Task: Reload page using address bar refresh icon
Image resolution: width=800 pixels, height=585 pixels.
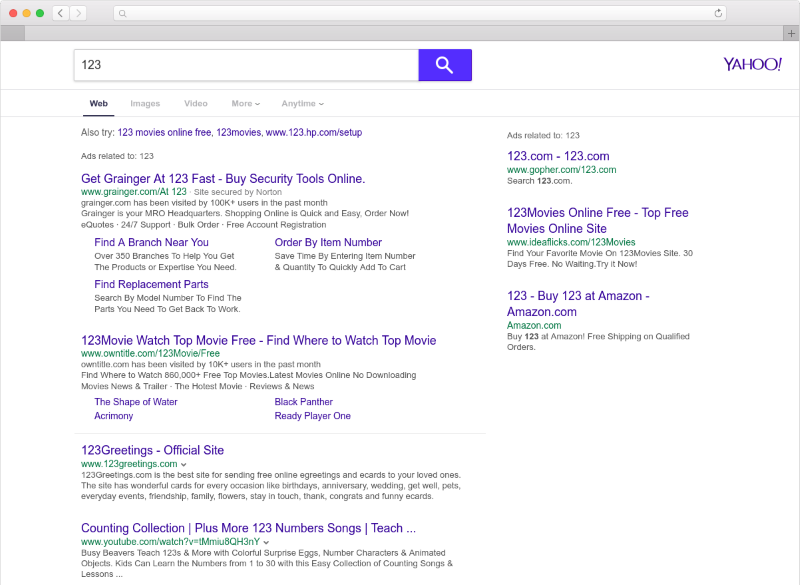Action: pyautogui.click(x=718, y=13)
